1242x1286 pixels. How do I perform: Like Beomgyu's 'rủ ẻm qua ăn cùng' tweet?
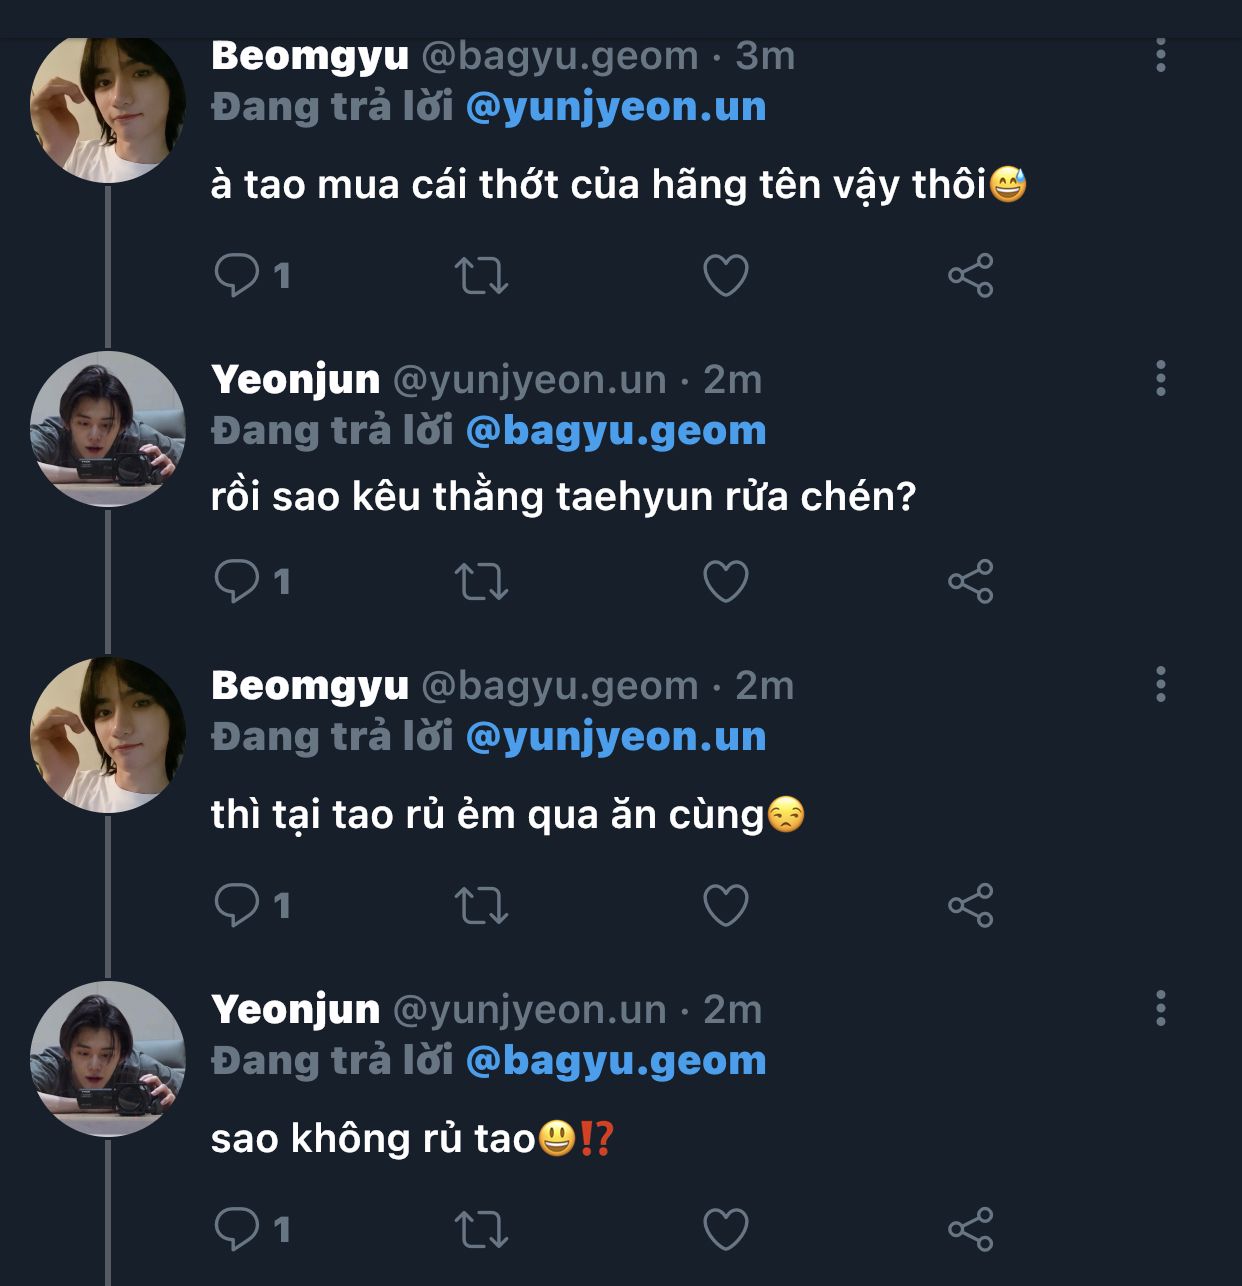pyautogui.click(x=726, y=905)
